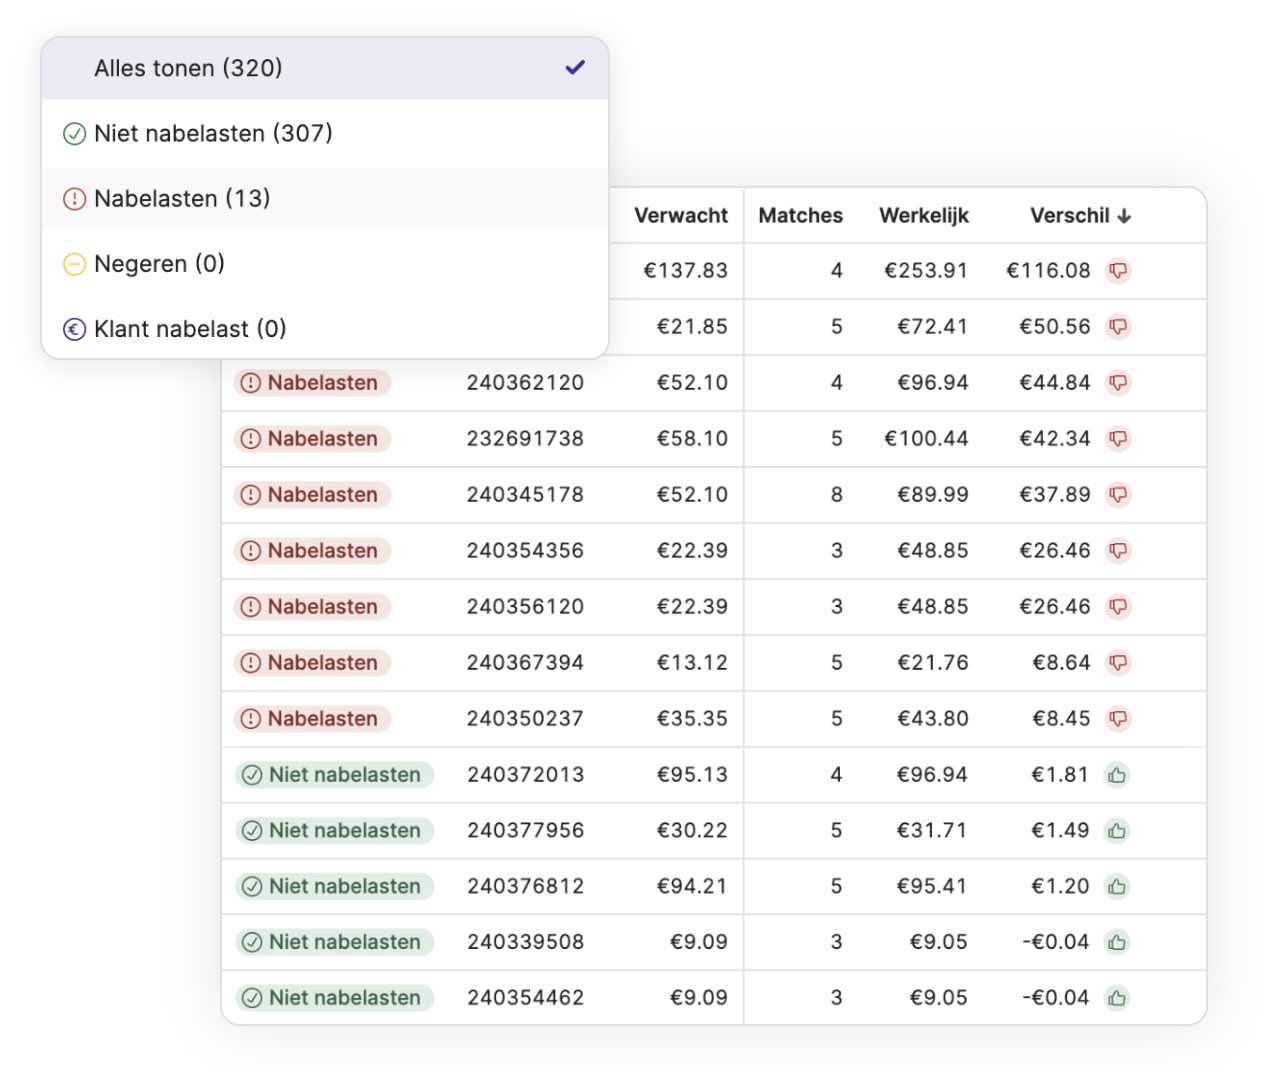The width and height of the screenshot is (1272, 1072).
Task: Click invoice number 240377956
Action: tap(525, 830)
